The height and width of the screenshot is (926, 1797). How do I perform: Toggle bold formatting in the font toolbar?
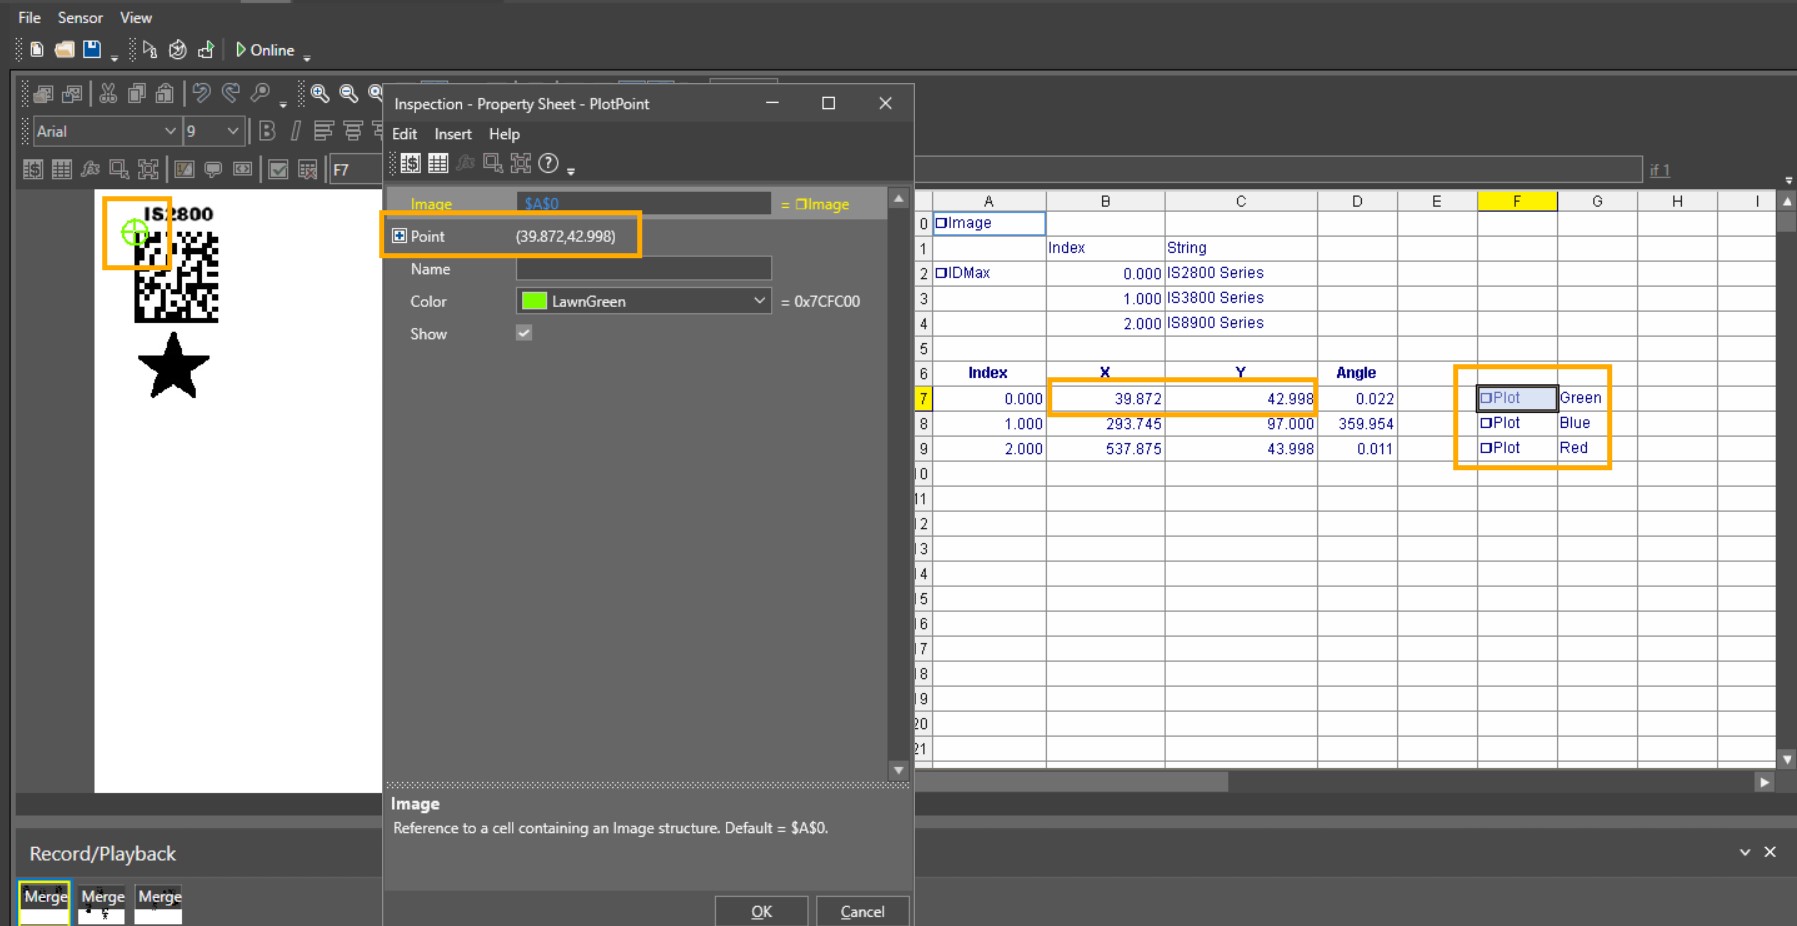coord(268,131)
